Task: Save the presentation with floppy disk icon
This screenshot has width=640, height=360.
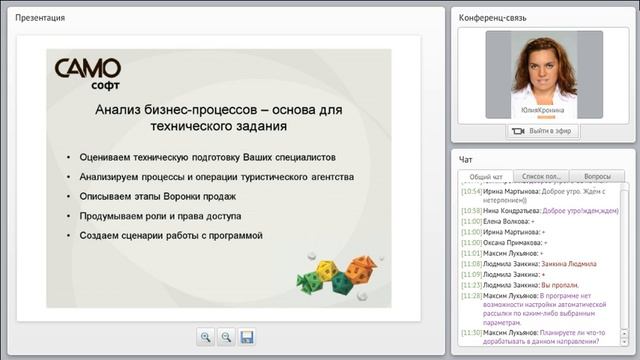Action: [247, 337]
